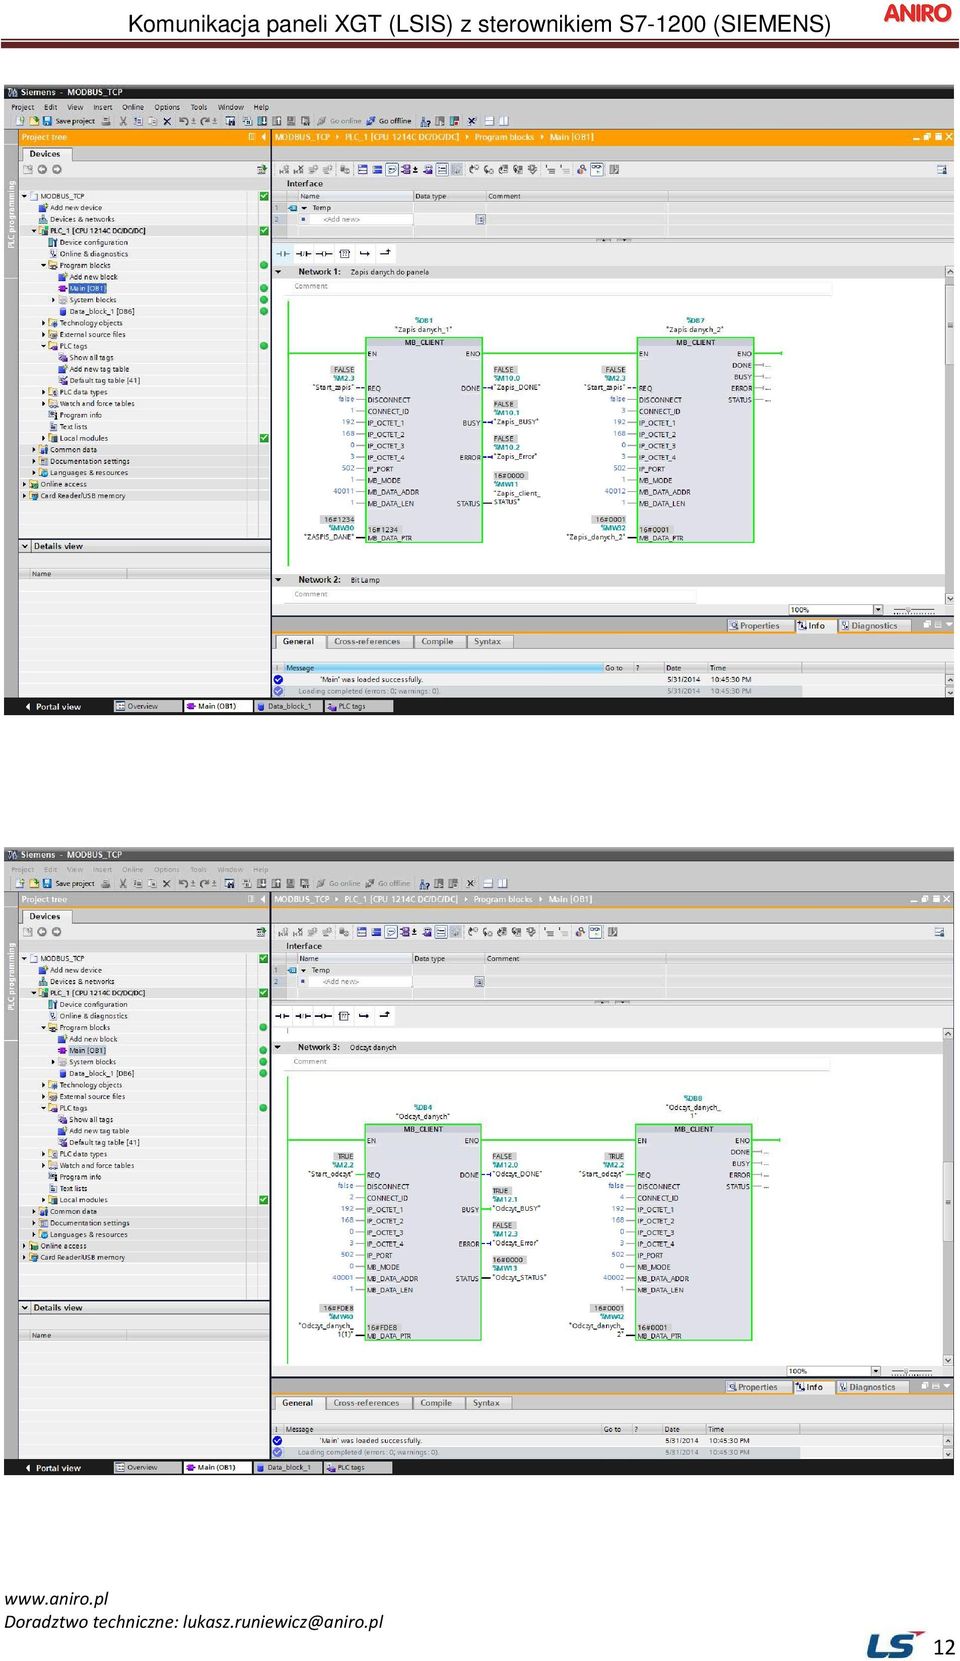Open Properties tab in upper inspector

(x=759, y=626)
